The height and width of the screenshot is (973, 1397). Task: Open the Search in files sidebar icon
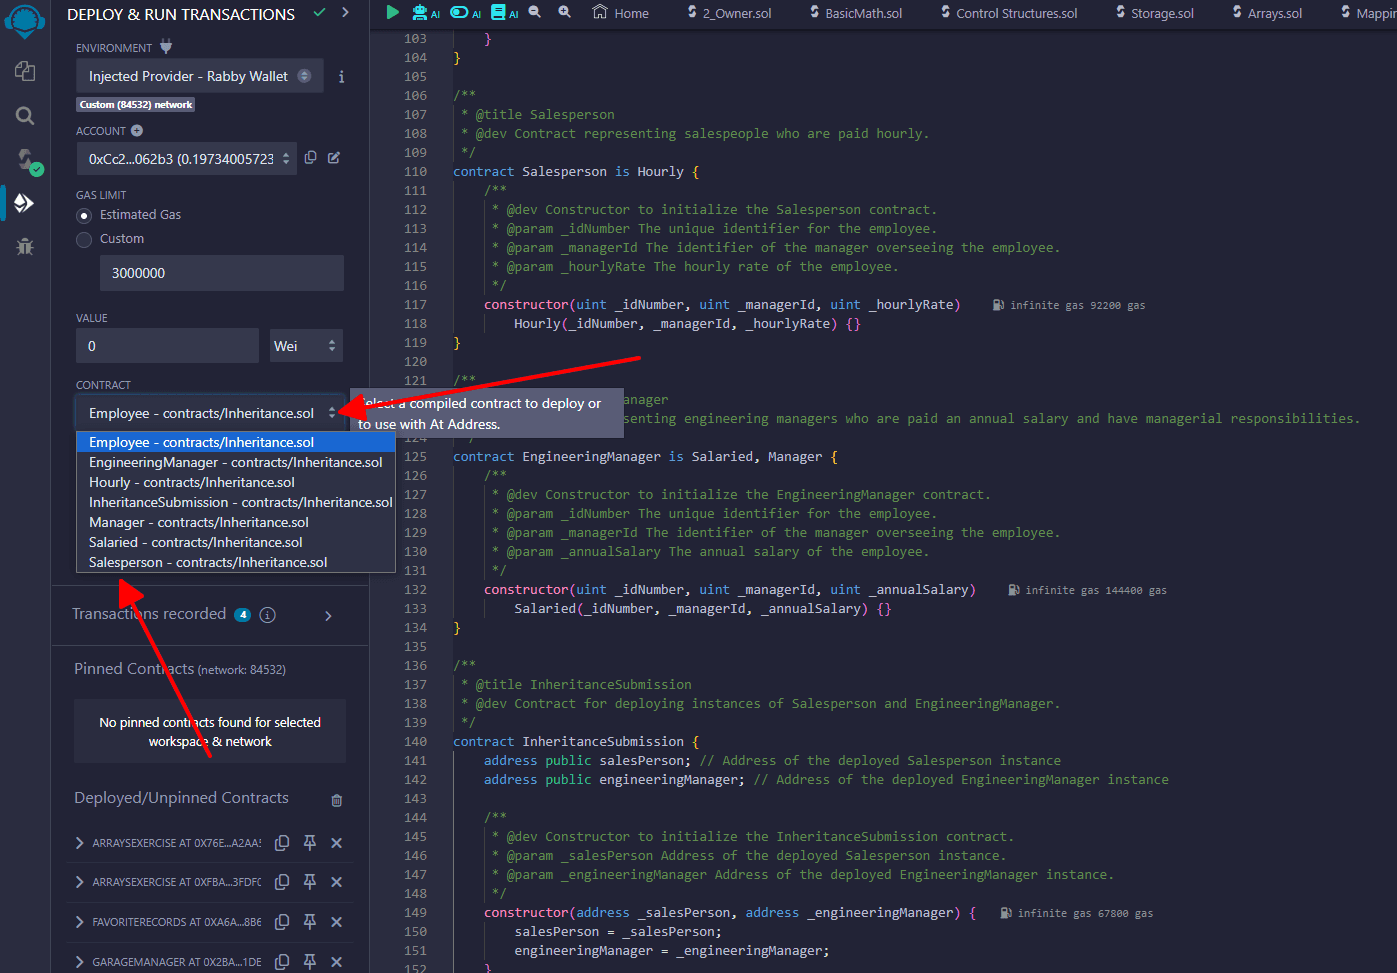coord(25,116)
